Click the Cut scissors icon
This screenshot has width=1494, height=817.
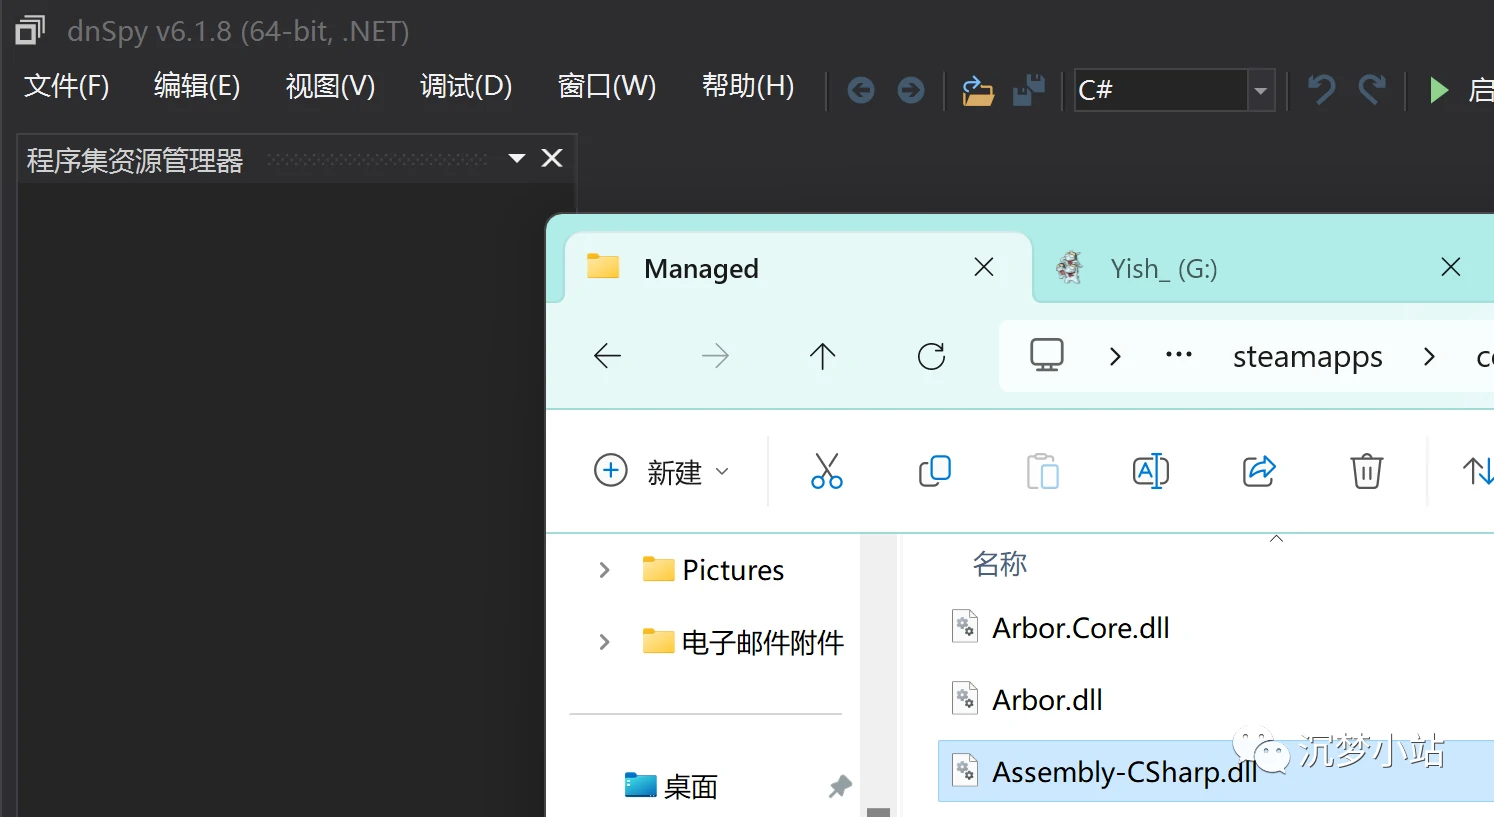coord(826,471)
